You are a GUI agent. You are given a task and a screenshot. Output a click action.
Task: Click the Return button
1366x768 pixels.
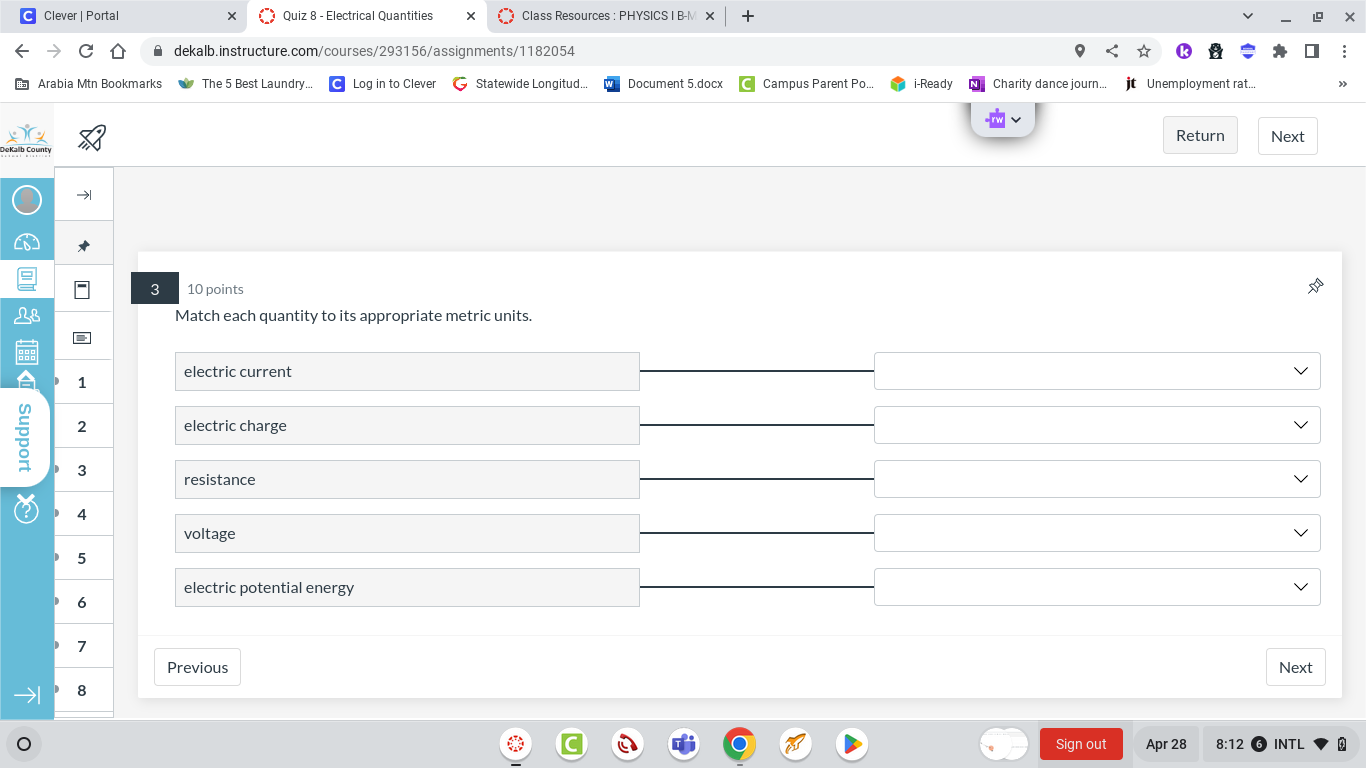click(1200, 135)
